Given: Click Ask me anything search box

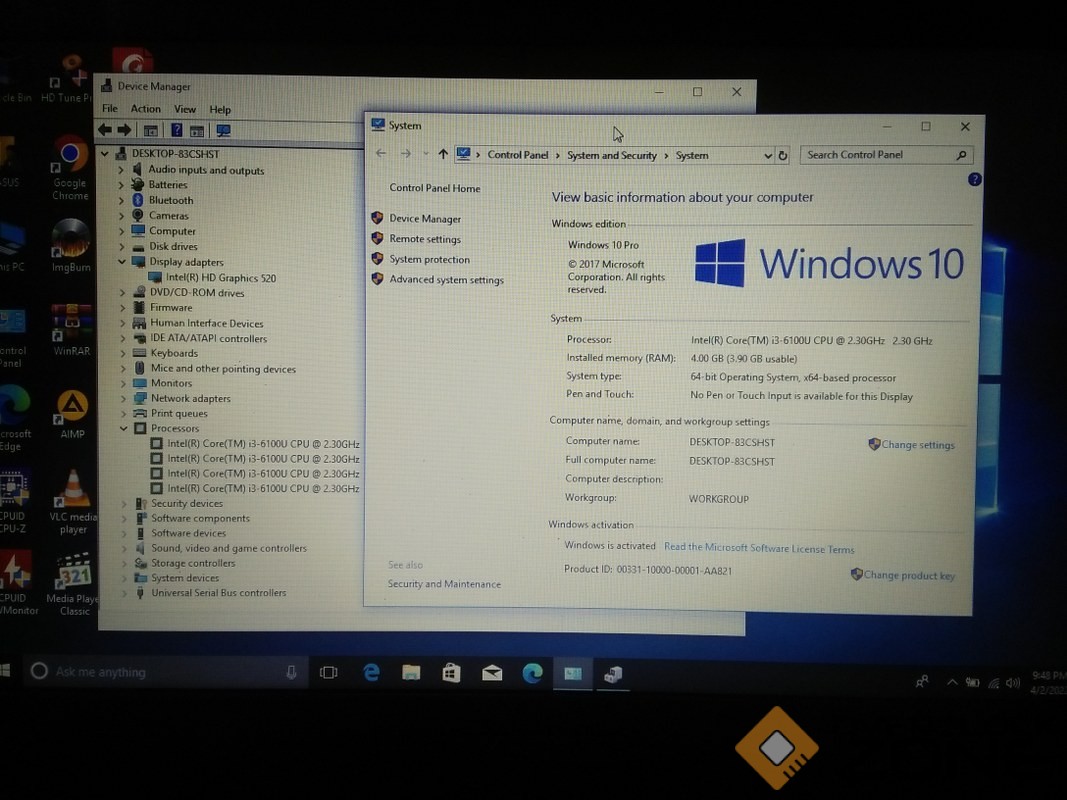Looking at the screenshot, I should click(167, 672).
